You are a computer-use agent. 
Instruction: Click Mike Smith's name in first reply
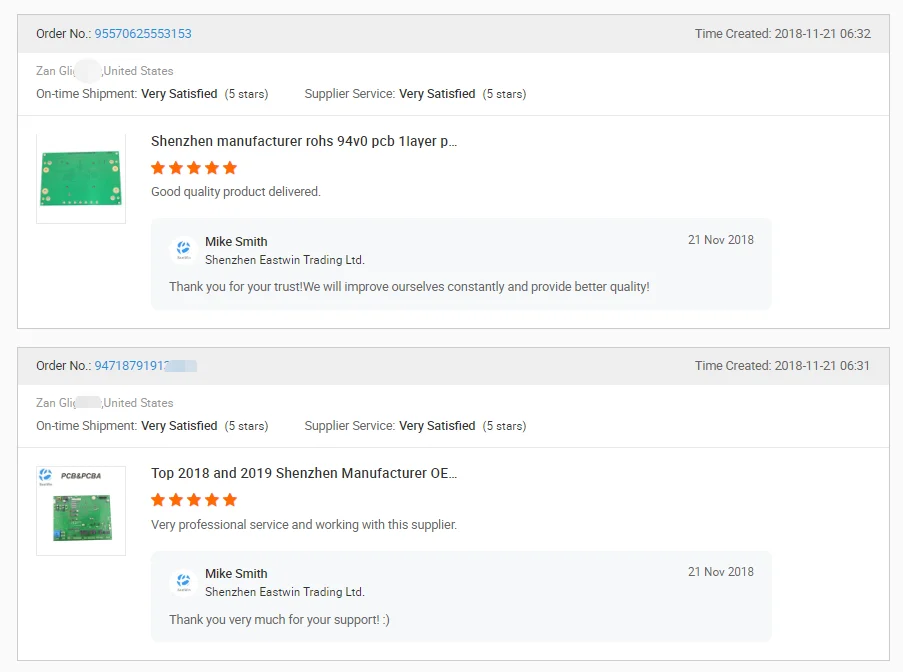[x=236, y=241]
